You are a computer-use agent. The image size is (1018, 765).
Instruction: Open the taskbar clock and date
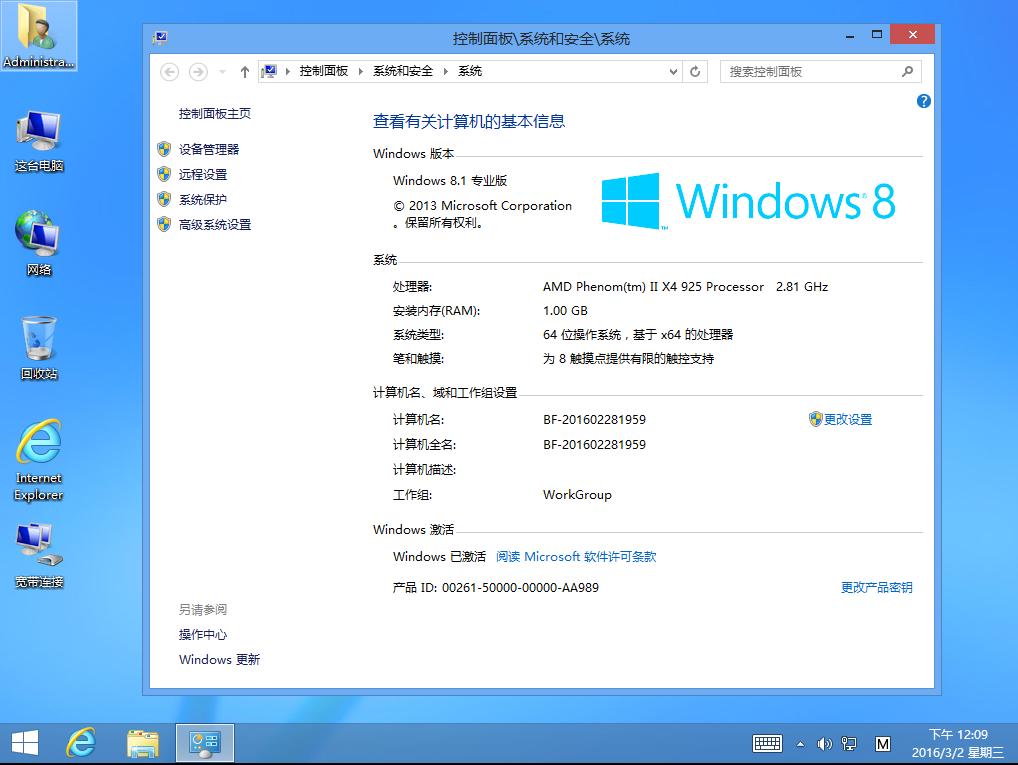tap(958, 744)
